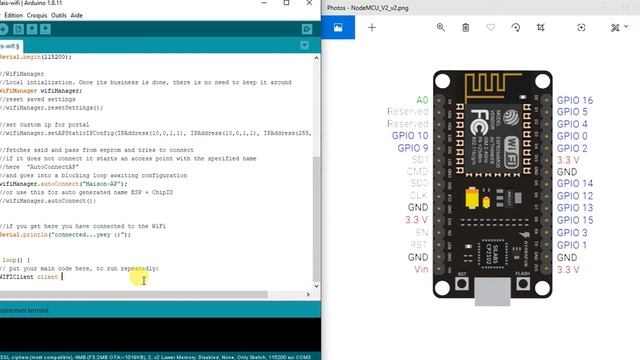The height and width of the screenshot is (360, 640).
Task: Click the '//set custom ip for portal' comment
Action: (44, 124)
